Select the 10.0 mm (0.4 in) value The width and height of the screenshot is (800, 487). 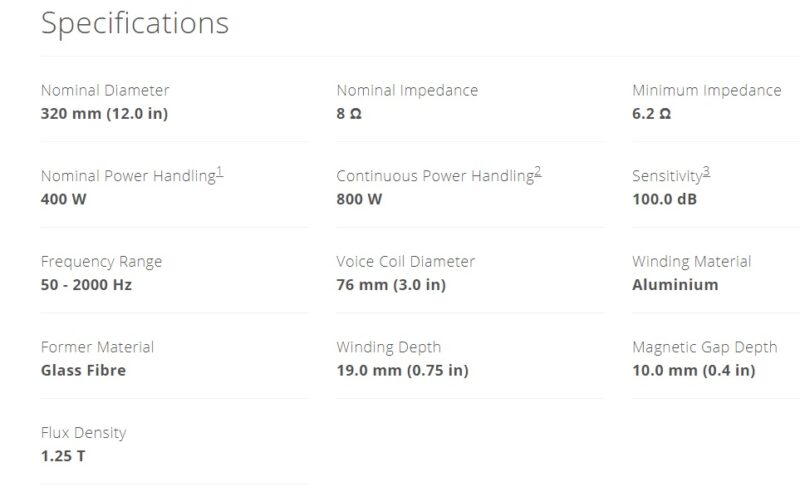point(693,371)
